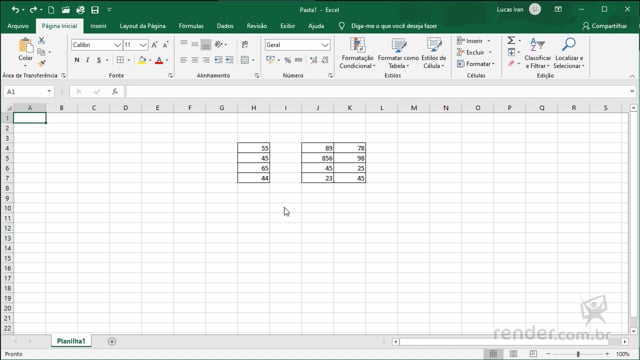640x360 pixels.
Task: Open the font color dropdown arrow
Action: [x=167, y=60]
